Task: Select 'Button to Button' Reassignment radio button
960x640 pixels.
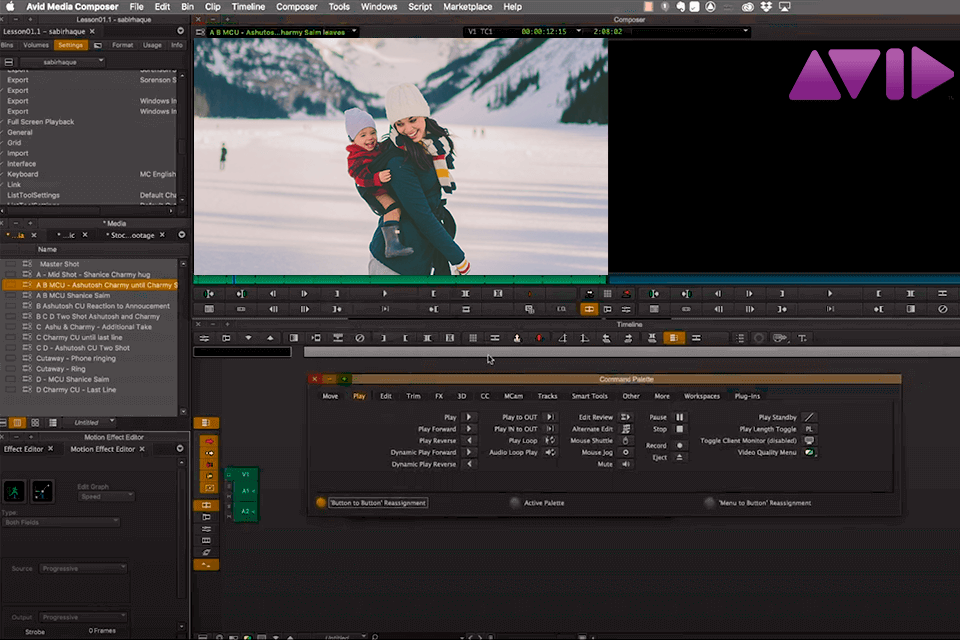Action: tap(321, 503)
